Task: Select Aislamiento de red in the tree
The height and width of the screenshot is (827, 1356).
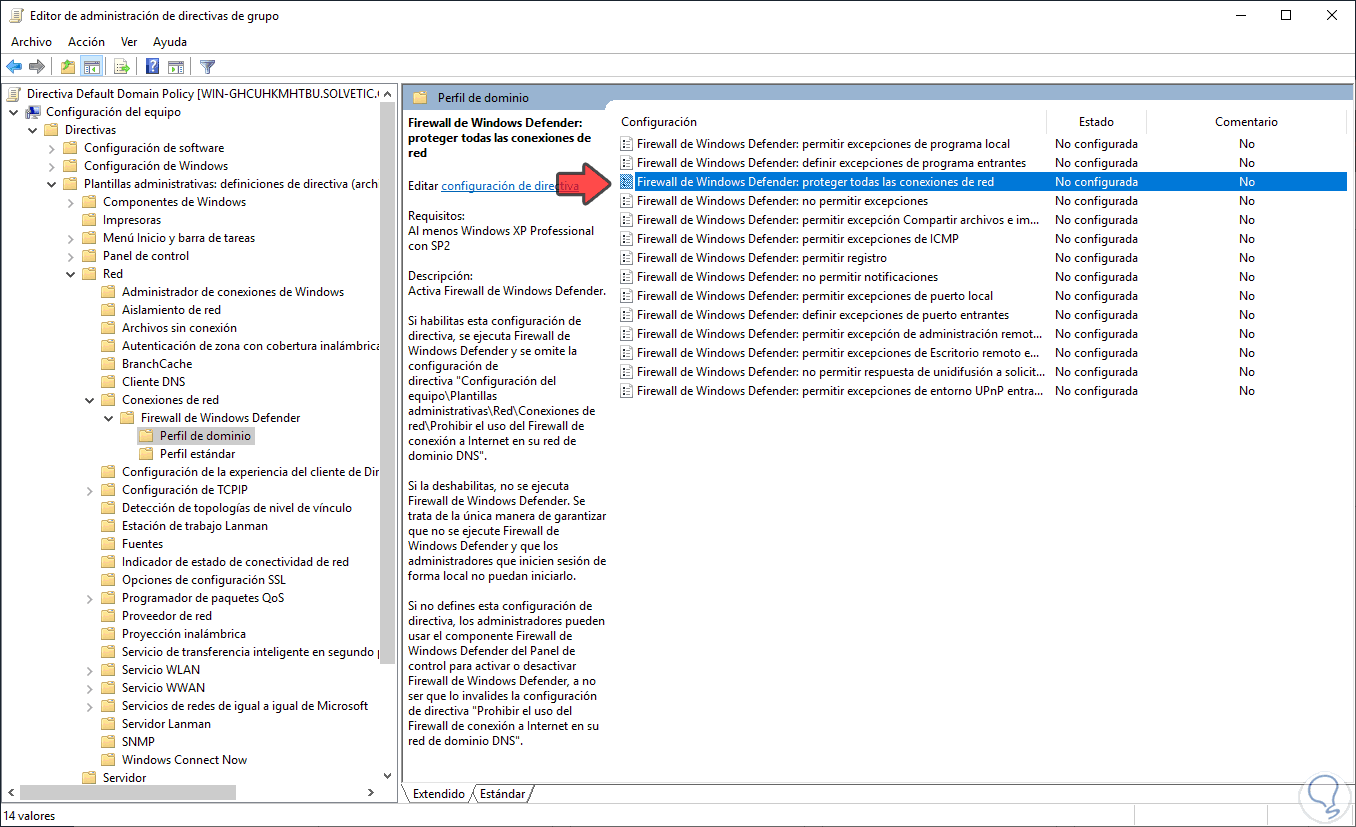Action: point(171,310)
